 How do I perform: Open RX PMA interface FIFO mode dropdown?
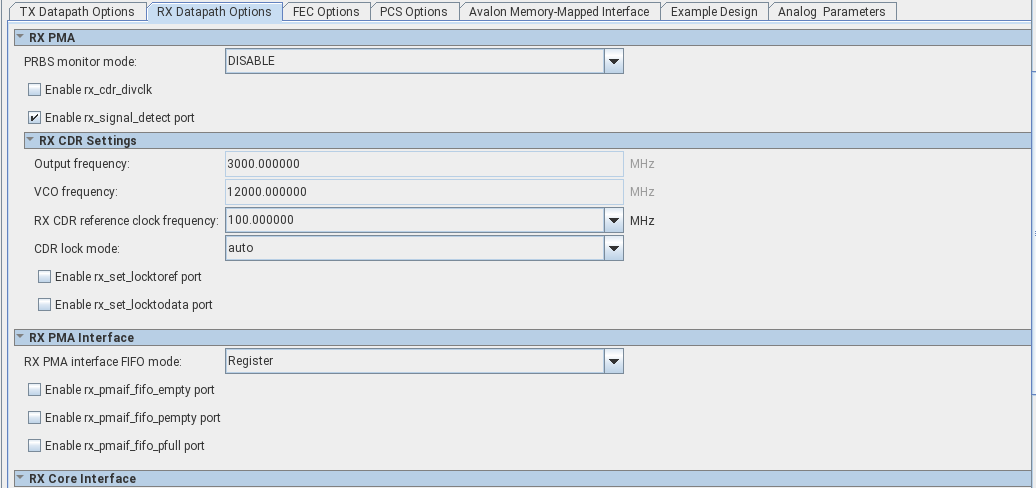613,361
